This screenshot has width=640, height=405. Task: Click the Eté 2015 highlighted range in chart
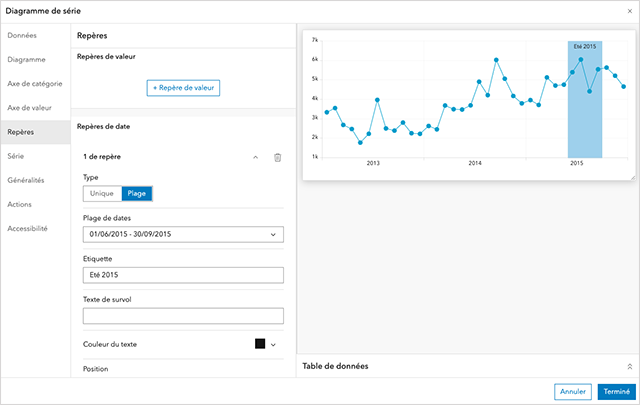[585, 99]
